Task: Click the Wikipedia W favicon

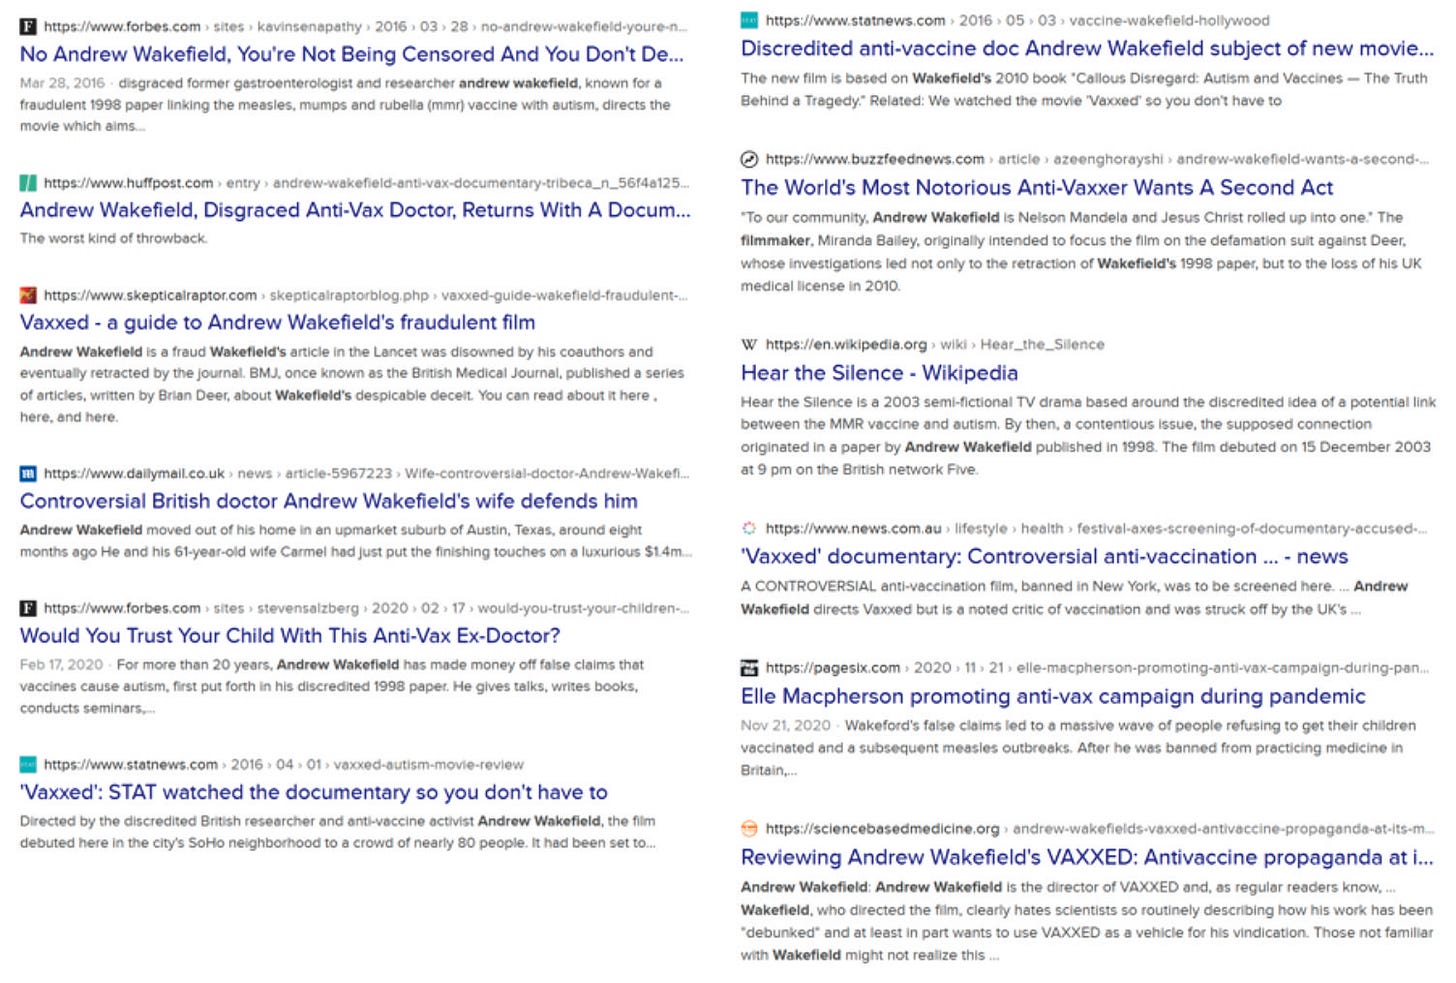Action: pos(749,344)
